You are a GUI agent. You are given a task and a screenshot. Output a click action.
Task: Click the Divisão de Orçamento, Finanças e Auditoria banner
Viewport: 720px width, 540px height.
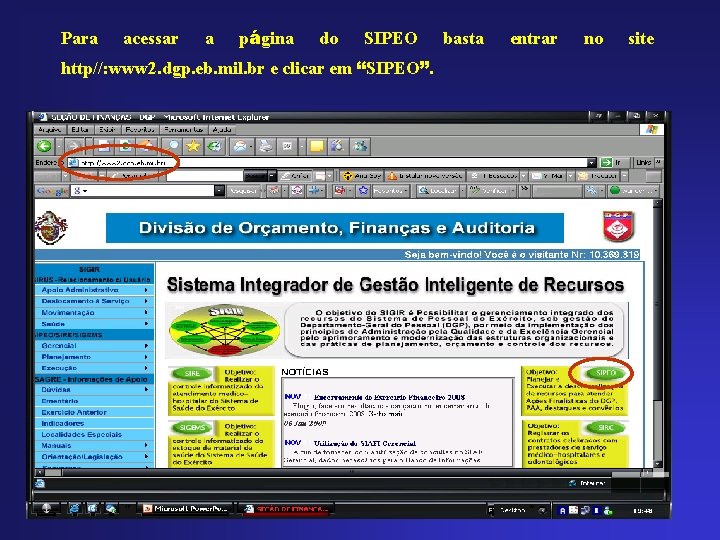coord(335,228)
